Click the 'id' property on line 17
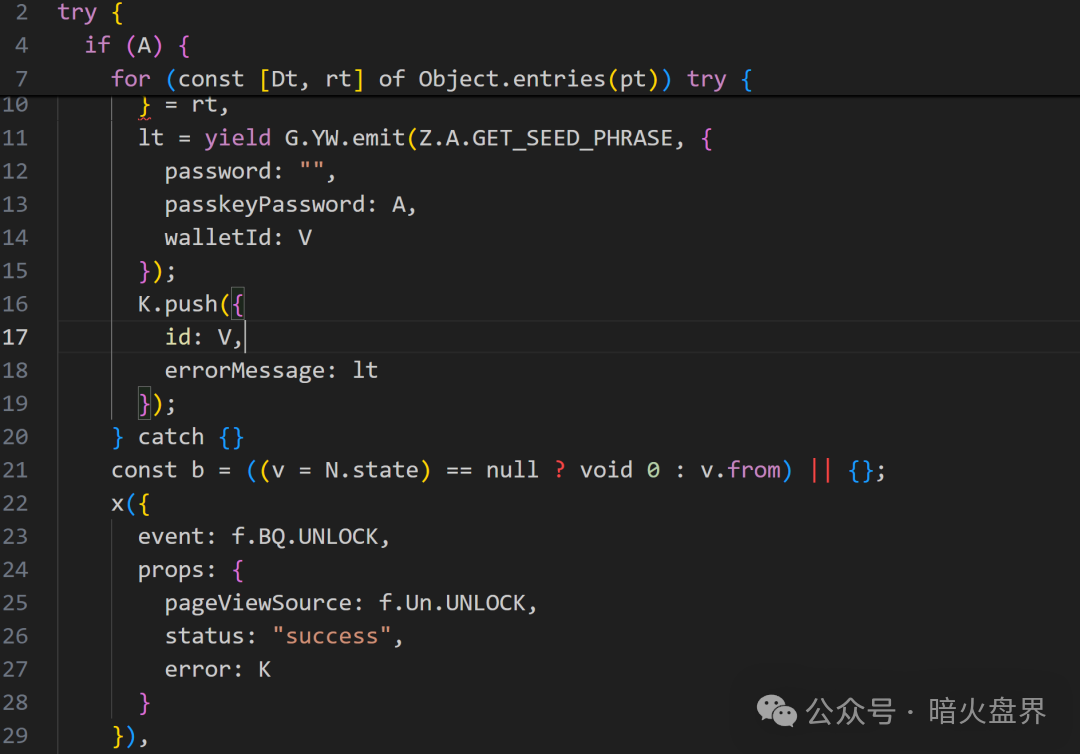The height and width of the screenshot is (754, 1080). click(178, 337)
